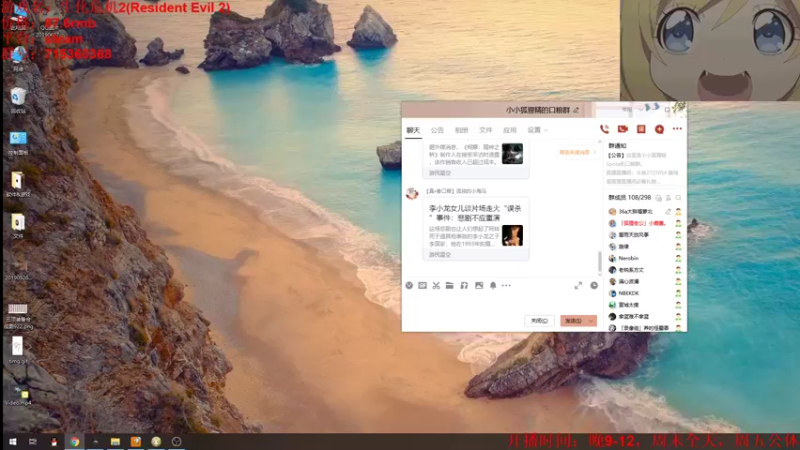Click the GIF sticker icon in input toolbar
Viewport: 800px width, 450px height.
422,285
